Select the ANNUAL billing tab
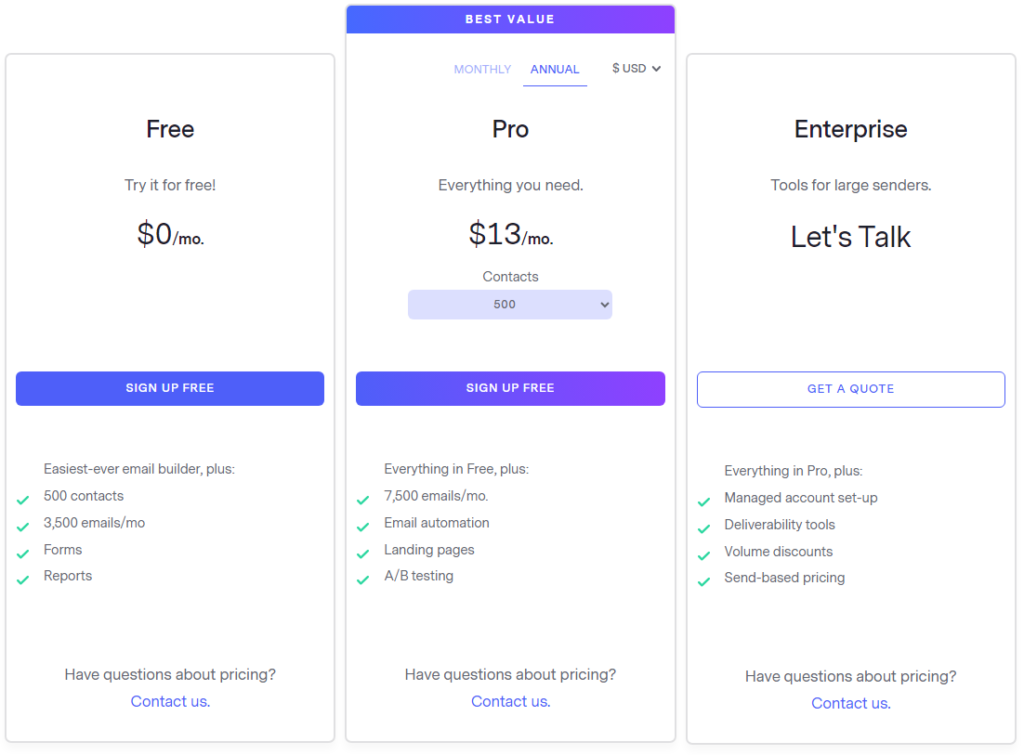1024x755 pixels. pos(555,69)
